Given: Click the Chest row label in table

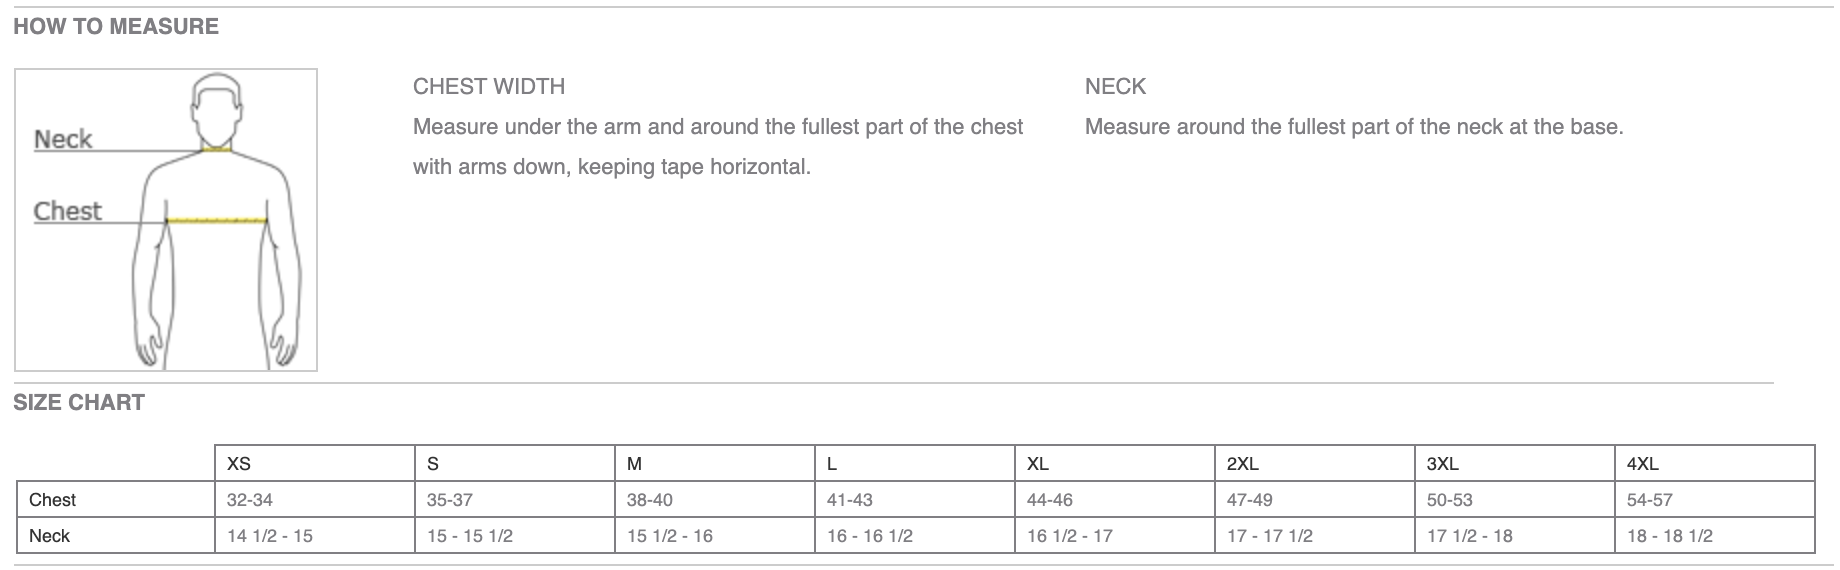Looking at the screenshot, I should tap(52, 500).
